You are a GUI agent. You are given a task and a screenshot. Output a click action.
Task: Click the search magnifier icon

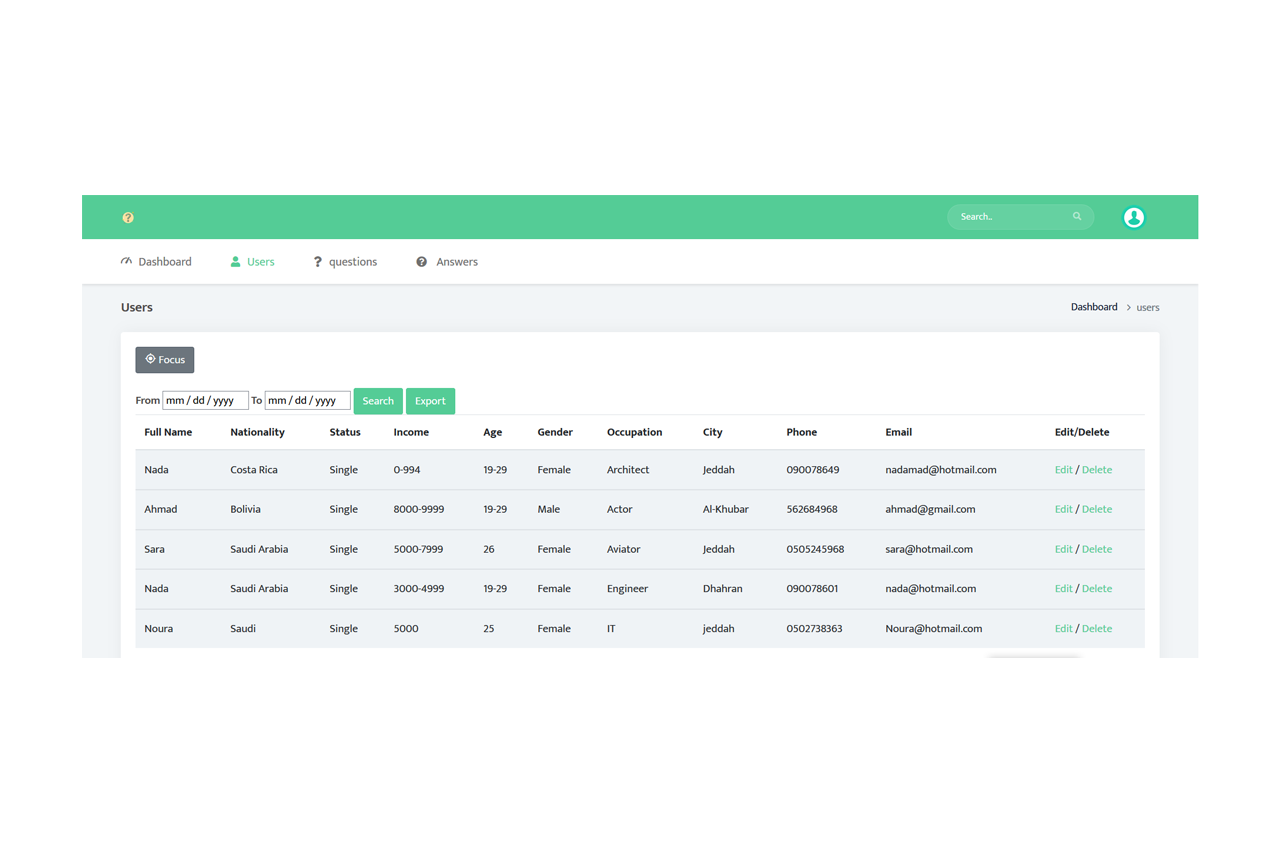(x=1077, y=216)
